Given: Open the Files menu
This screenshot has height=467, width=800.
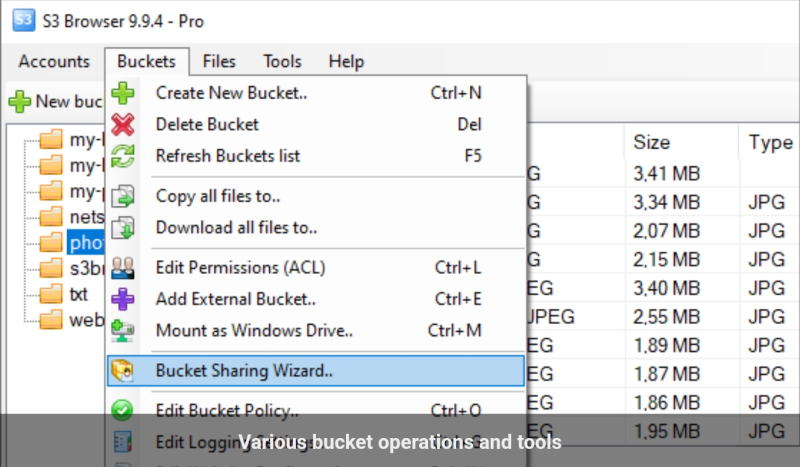Looking at the screenshot, I should 219,61.
